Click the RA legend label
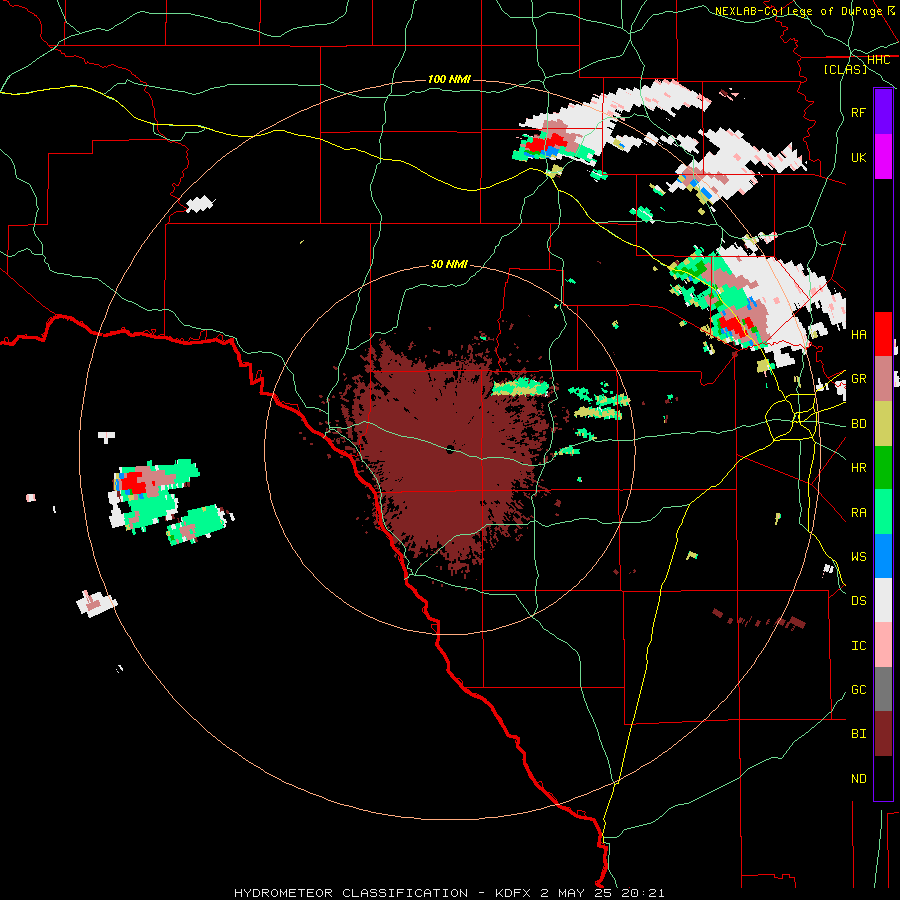The image size is (900, 900). (858, 512)
